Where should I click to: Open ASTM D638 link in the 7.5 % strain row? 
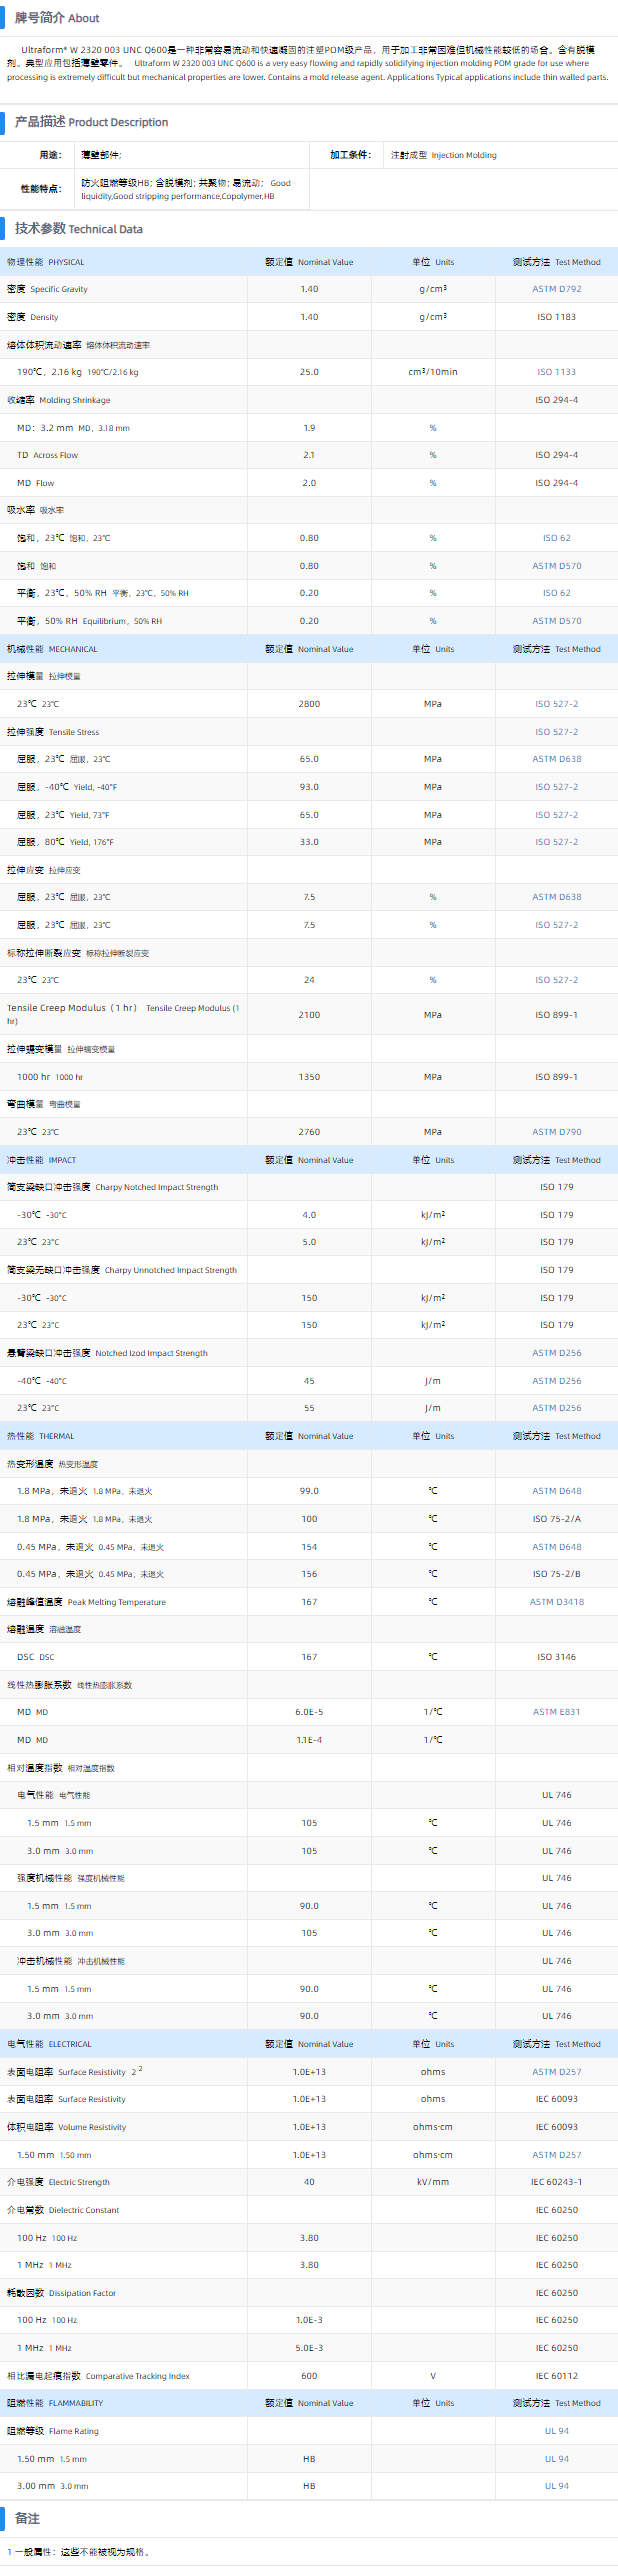click(556, 897)
